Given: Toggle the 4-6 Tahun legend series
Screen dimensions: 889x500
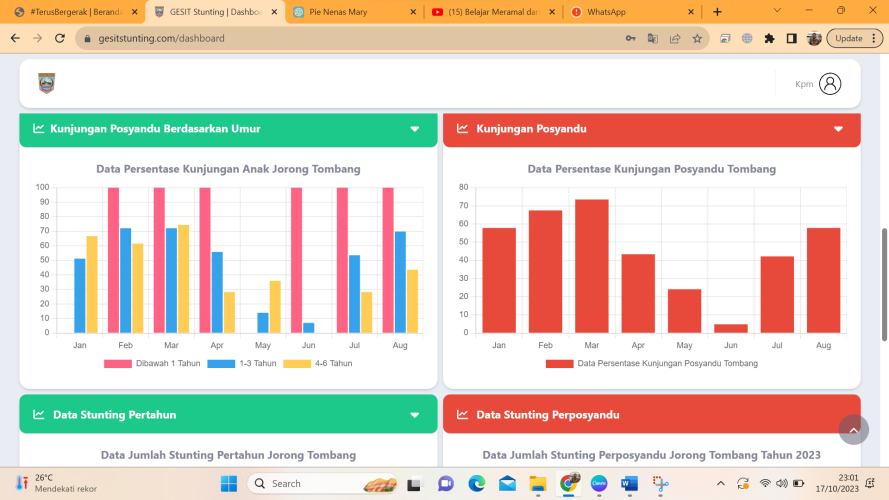Looking at the screenshot, I should point(318,363).
